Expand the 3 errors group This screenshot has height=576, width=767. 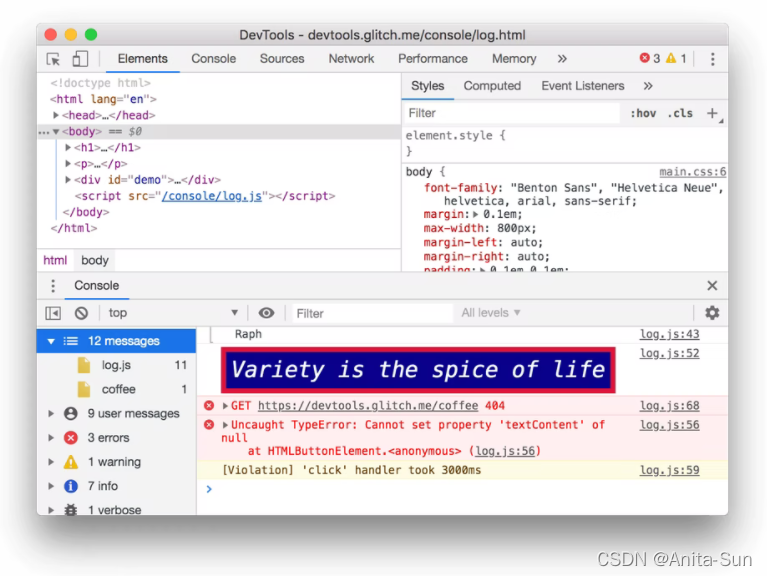point(51,438)
